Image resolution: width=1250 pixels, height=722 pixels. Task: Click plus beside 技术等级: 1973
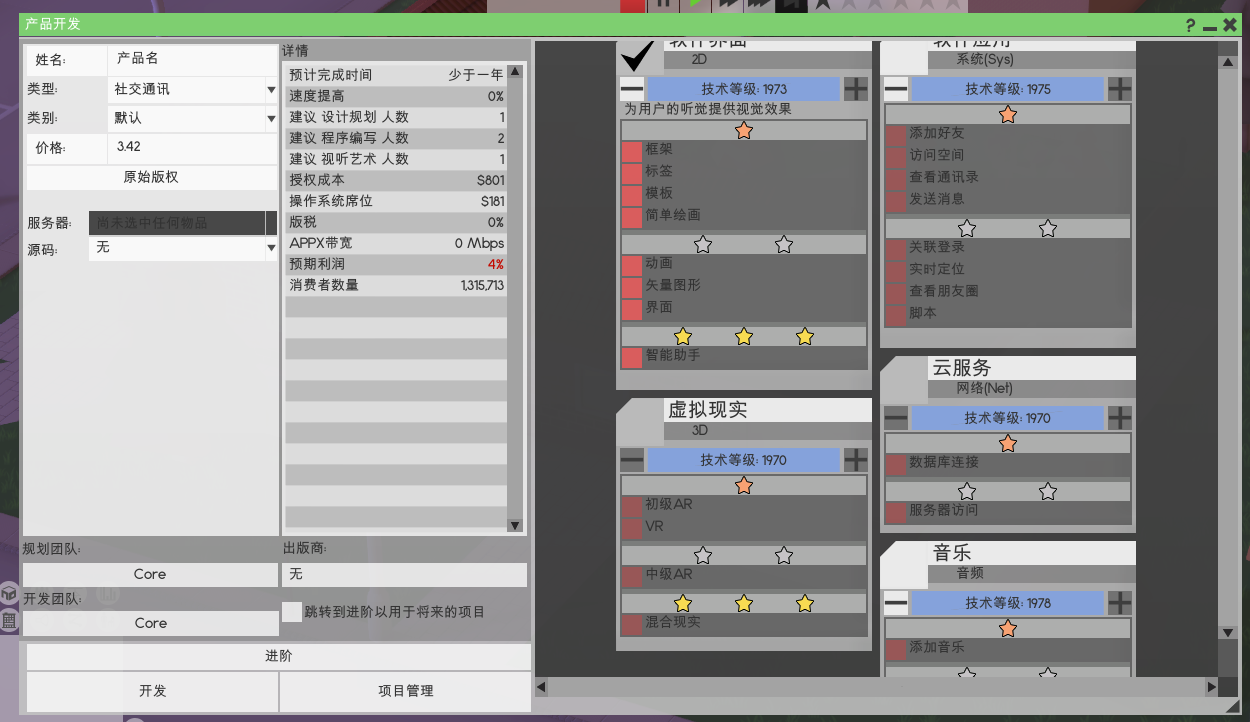point(855,89)
